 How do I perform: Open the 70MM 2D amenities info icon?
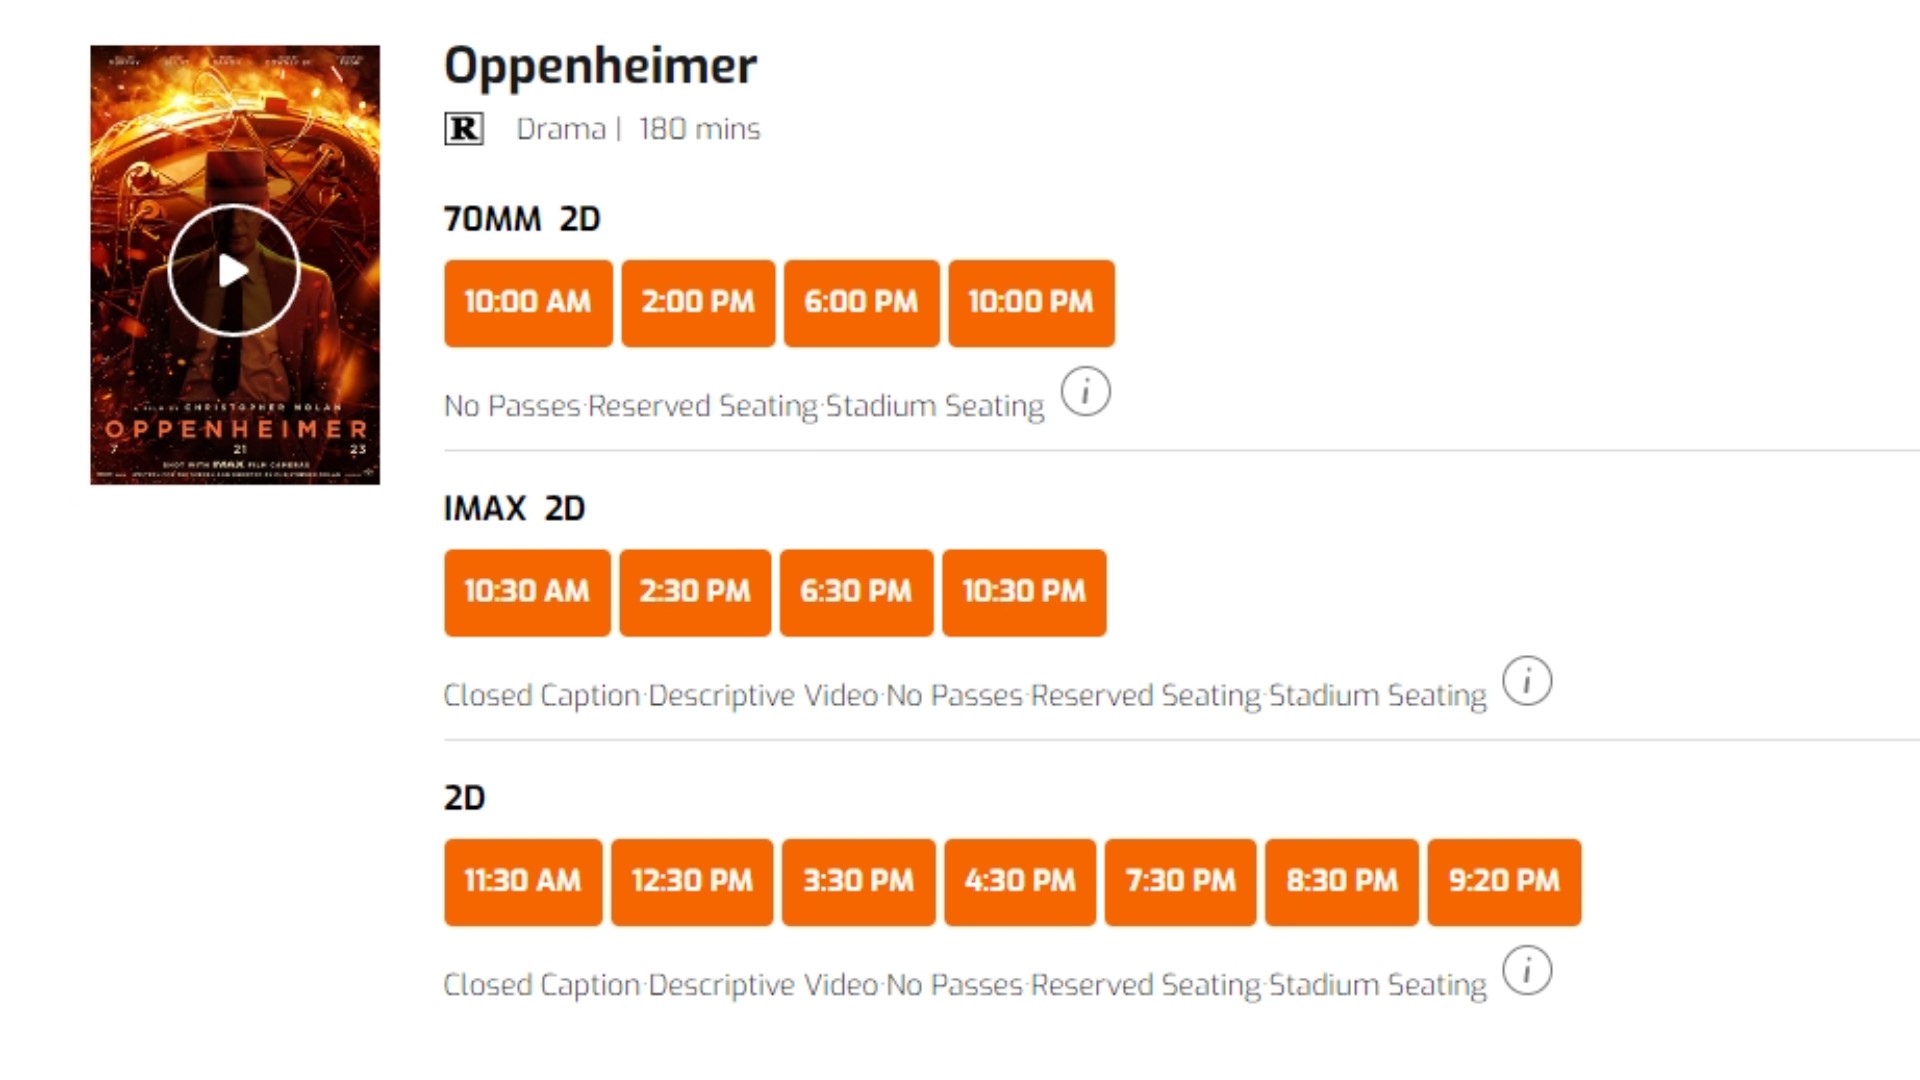pyautogui.click(x=1085, y=392)
